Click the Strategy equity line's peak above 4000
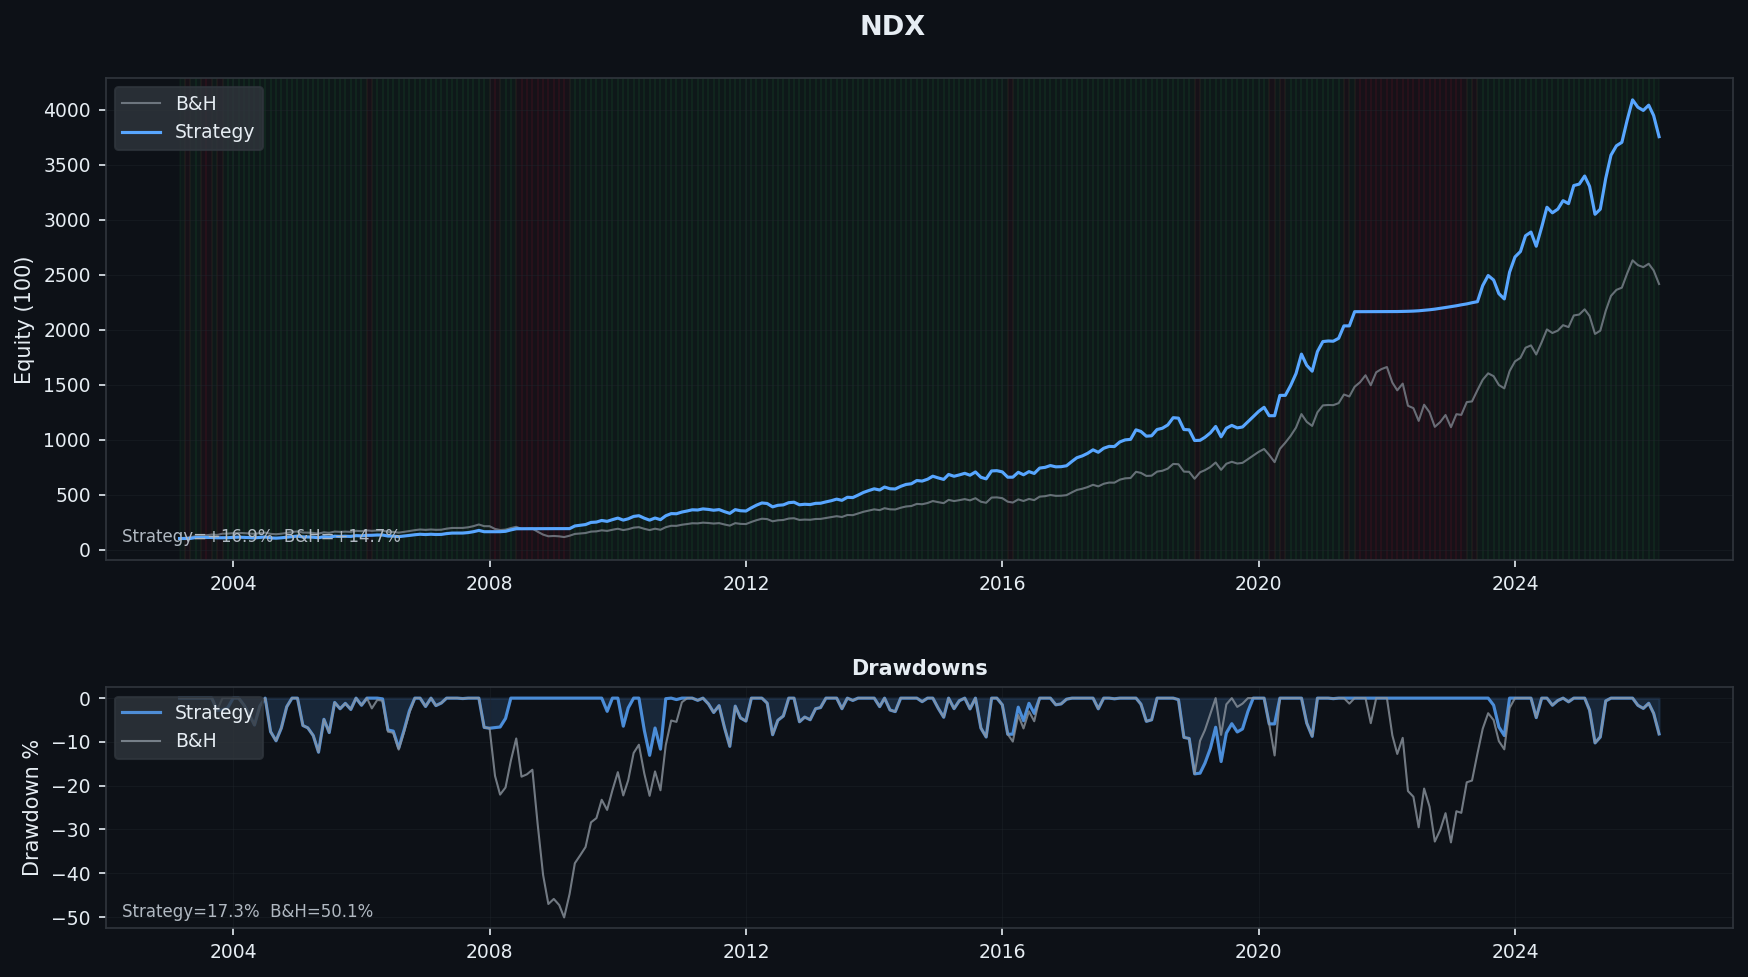Screen dimensions: 1748x977 click(1632, 100)
